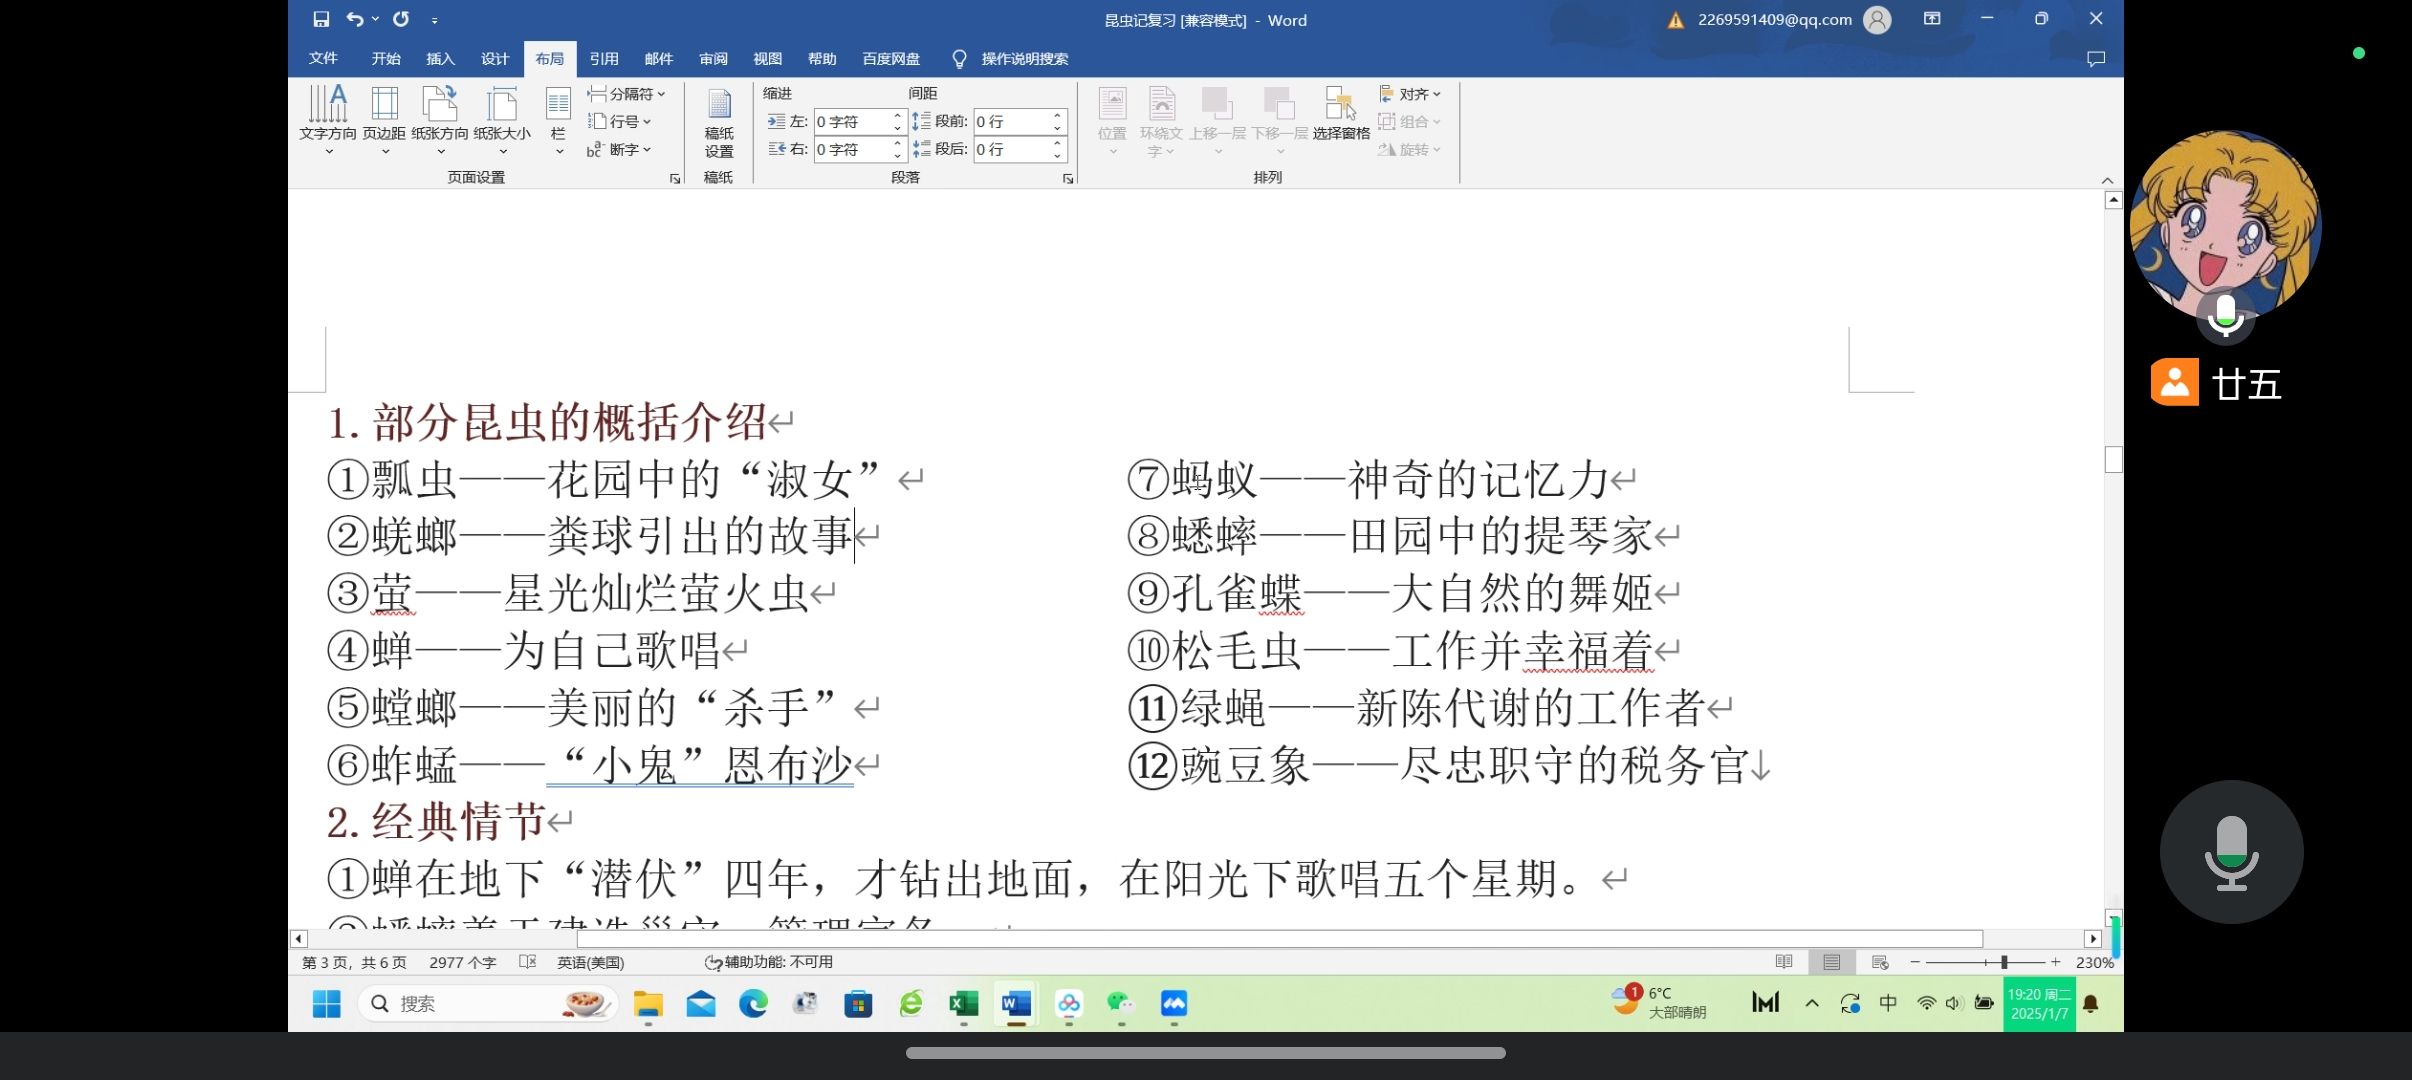Expand the Line Numbers (行号) dropdown

(x=620, y=121)
